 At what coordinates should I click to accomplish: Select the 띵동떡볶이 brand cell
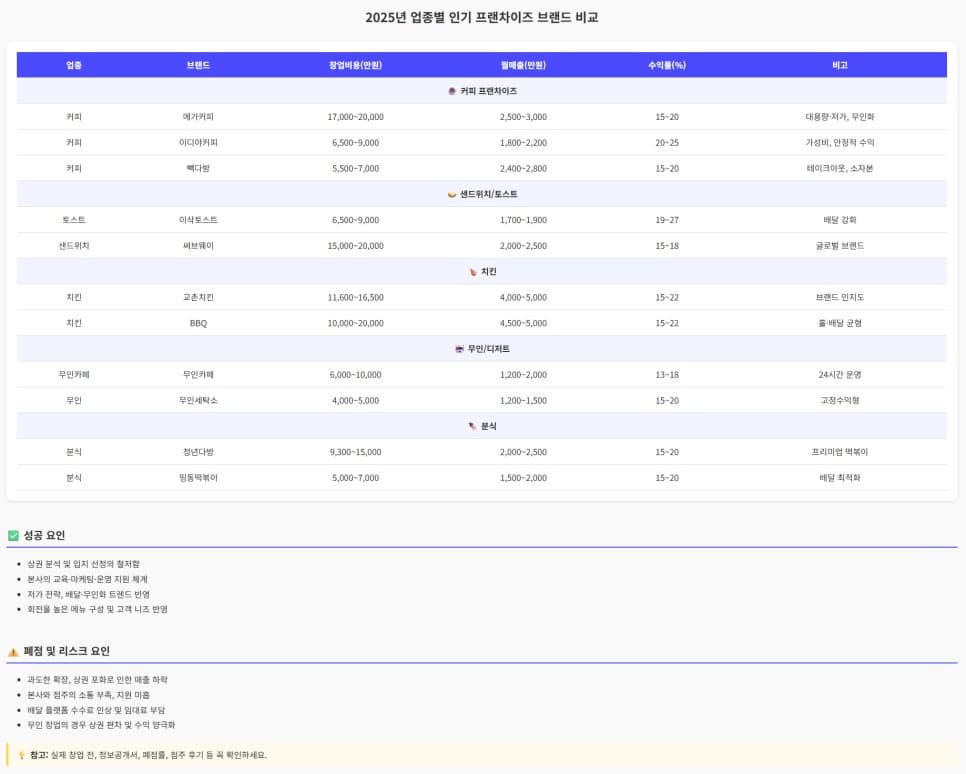pos(198,478)
